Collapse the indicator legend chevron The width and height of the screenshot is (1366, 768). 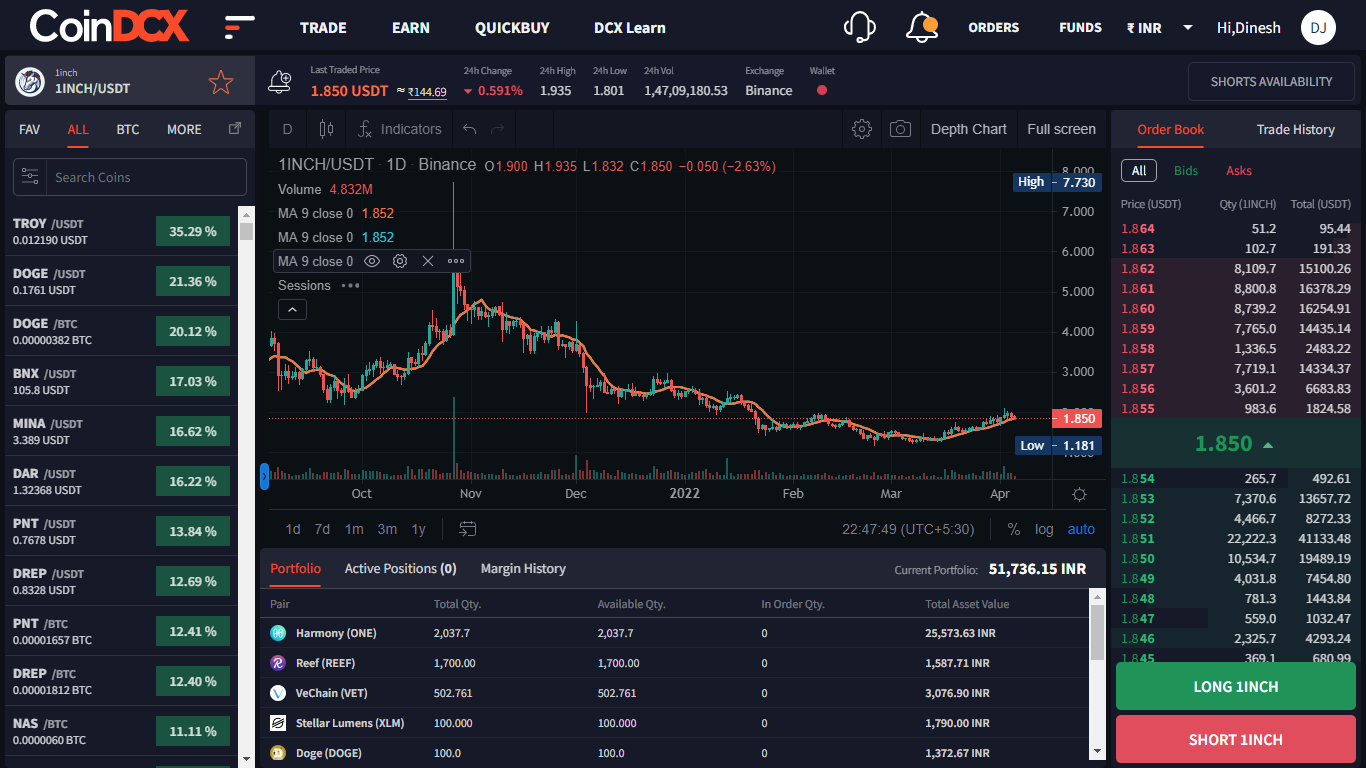point(292,310)
